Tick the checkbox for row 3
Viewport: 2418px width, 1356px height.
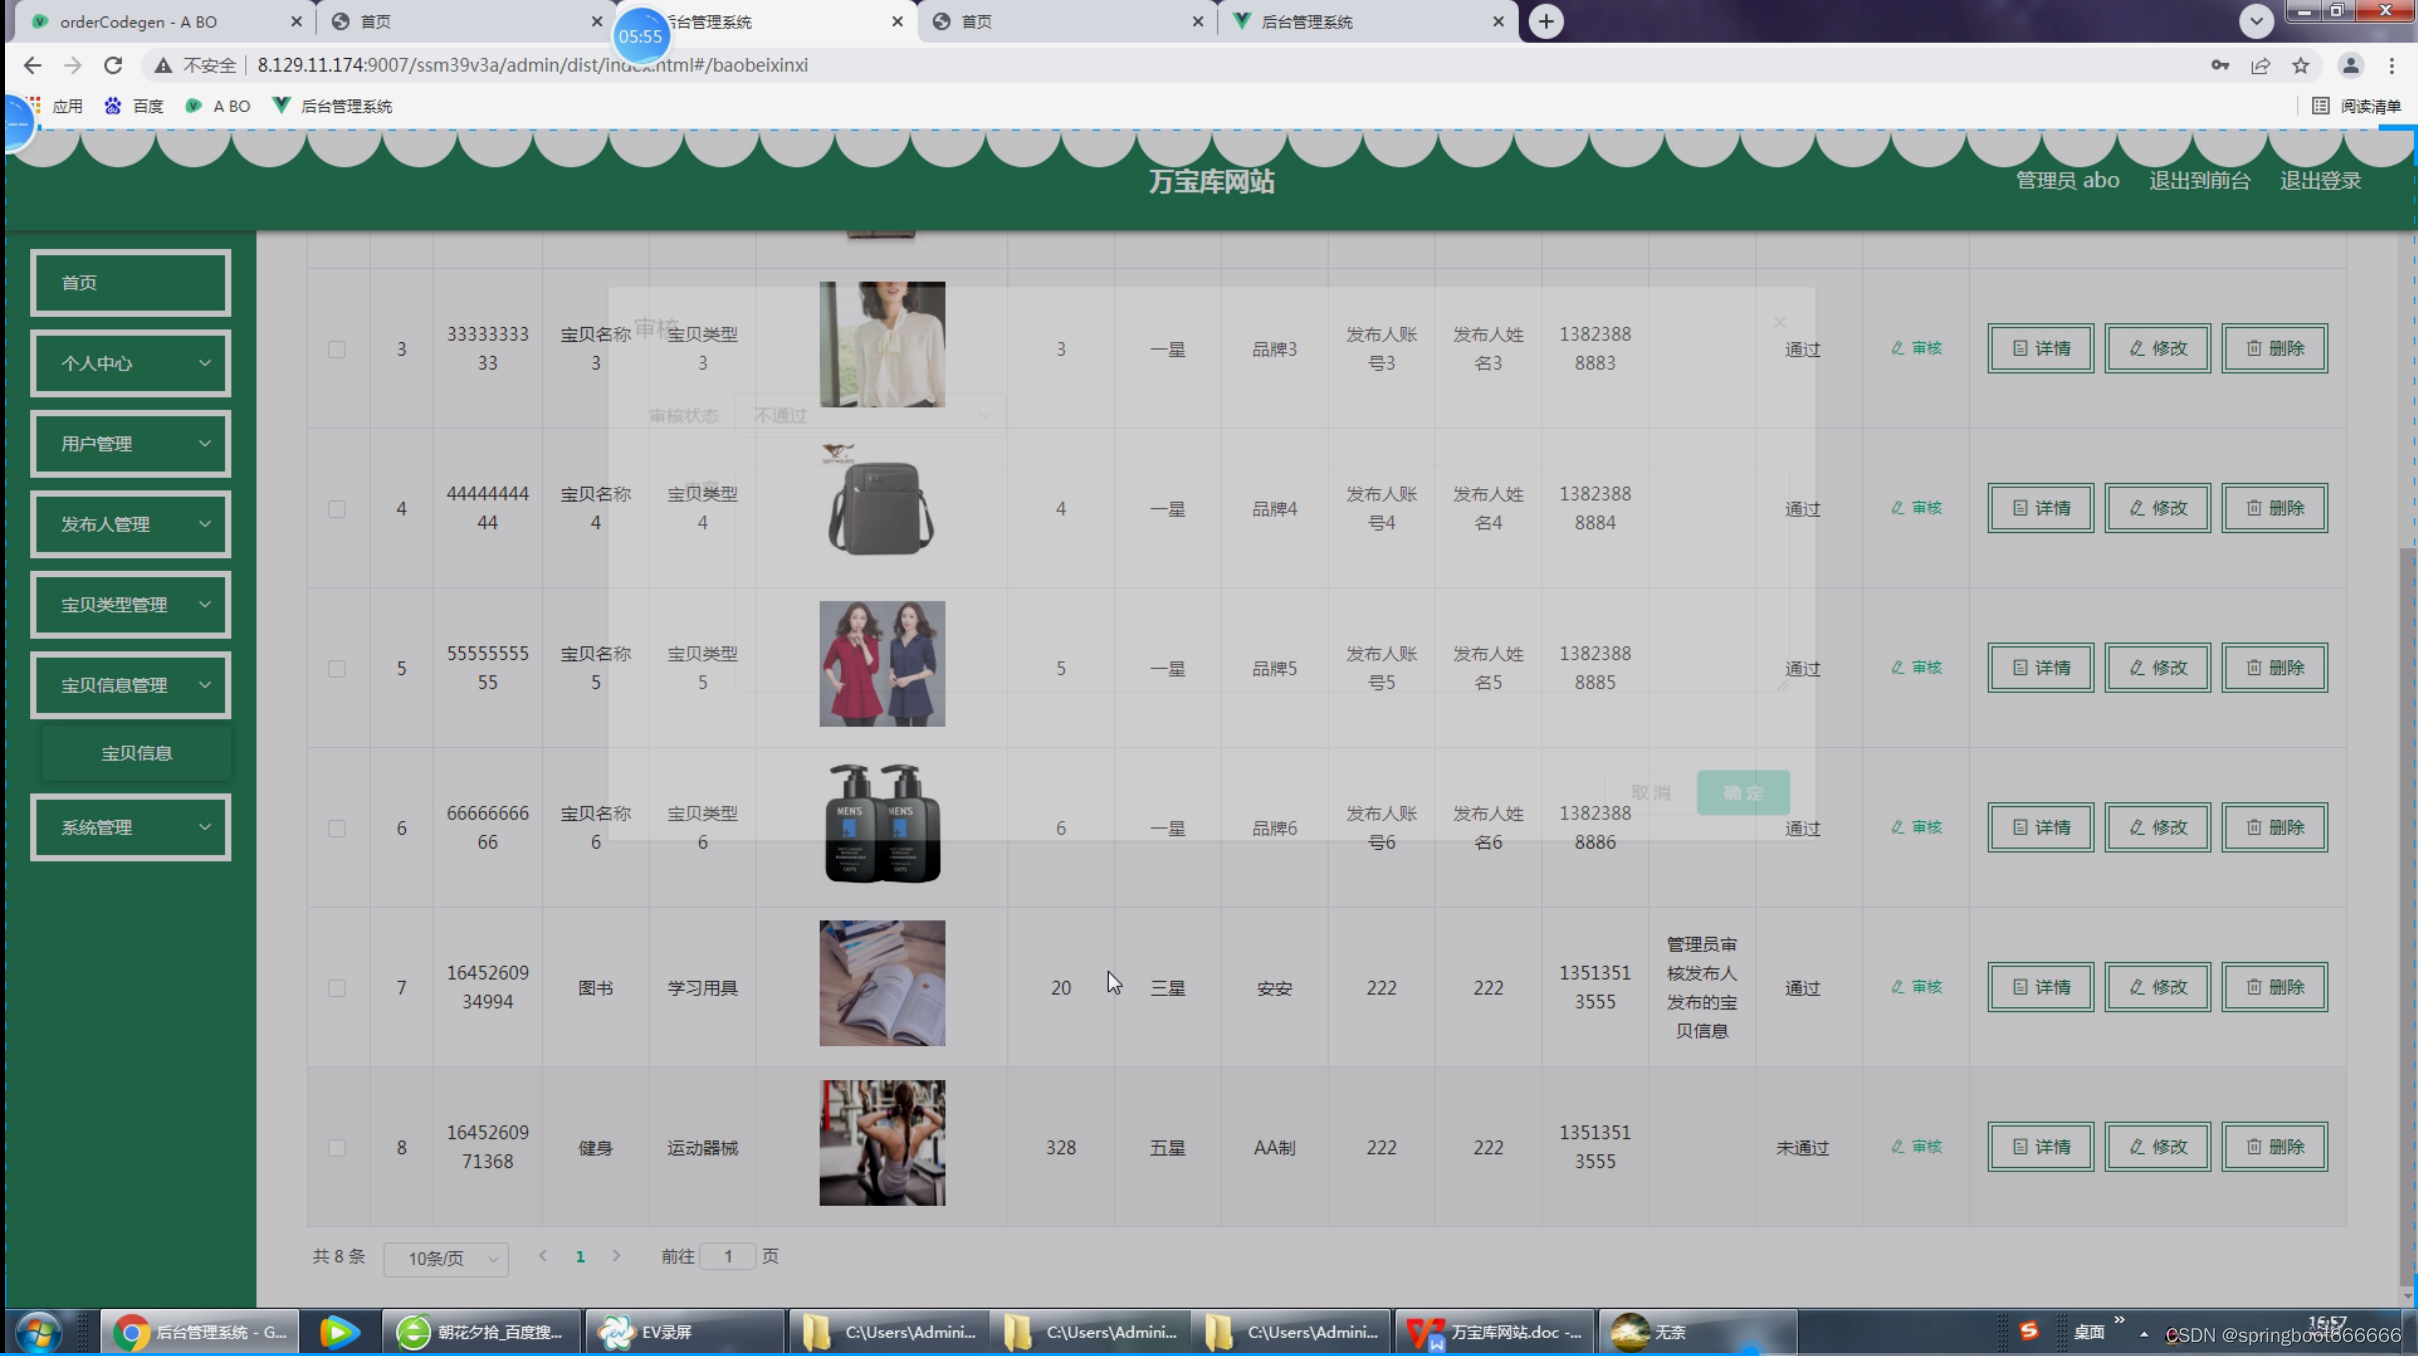tap(337, 349)
